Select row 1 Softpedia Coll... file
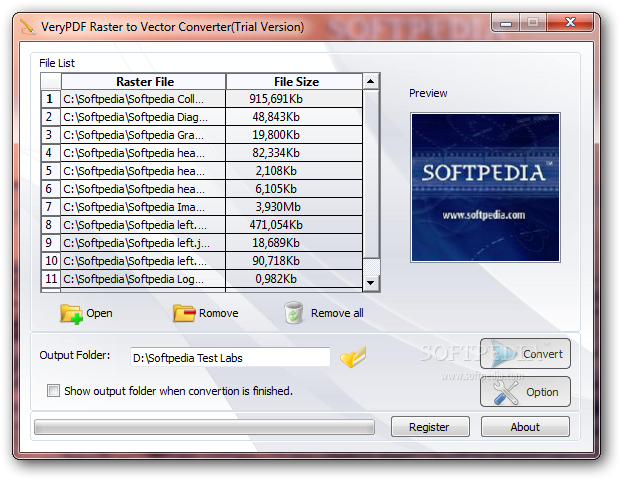The image size is (621, 480). (143, 99)
